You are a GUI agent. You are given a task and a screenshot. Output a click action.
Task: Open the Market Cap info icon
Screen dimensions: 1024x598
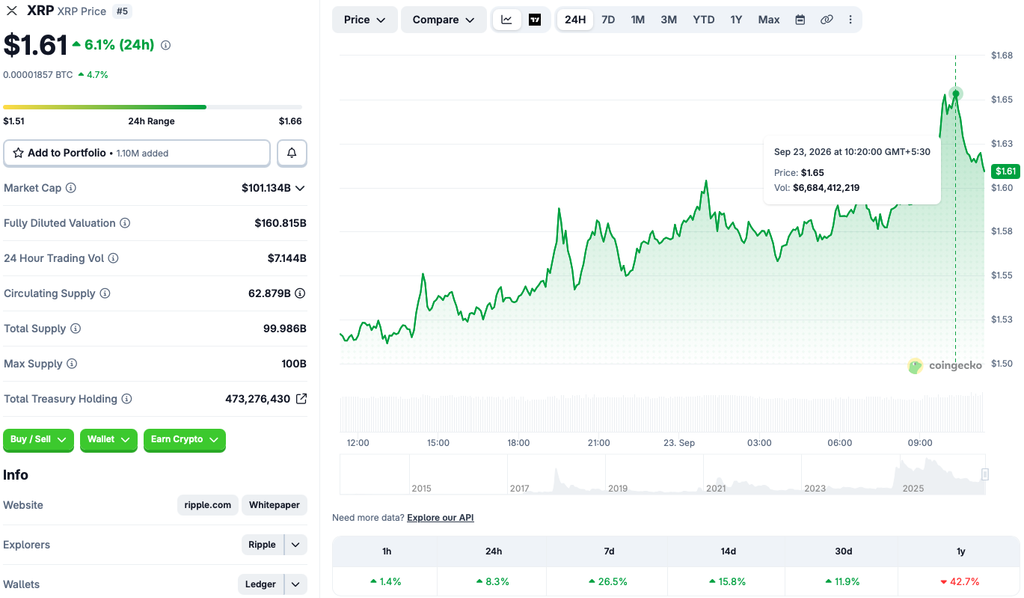click(71, 188)
